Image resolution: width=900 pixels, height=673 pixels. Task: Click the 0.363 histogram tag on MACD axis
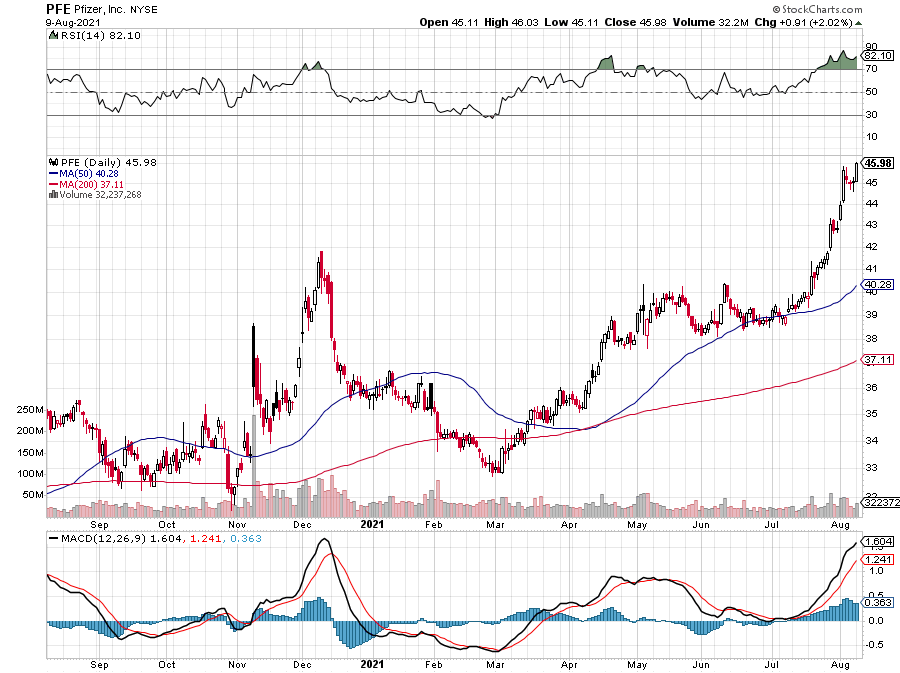tap(878, 602)
